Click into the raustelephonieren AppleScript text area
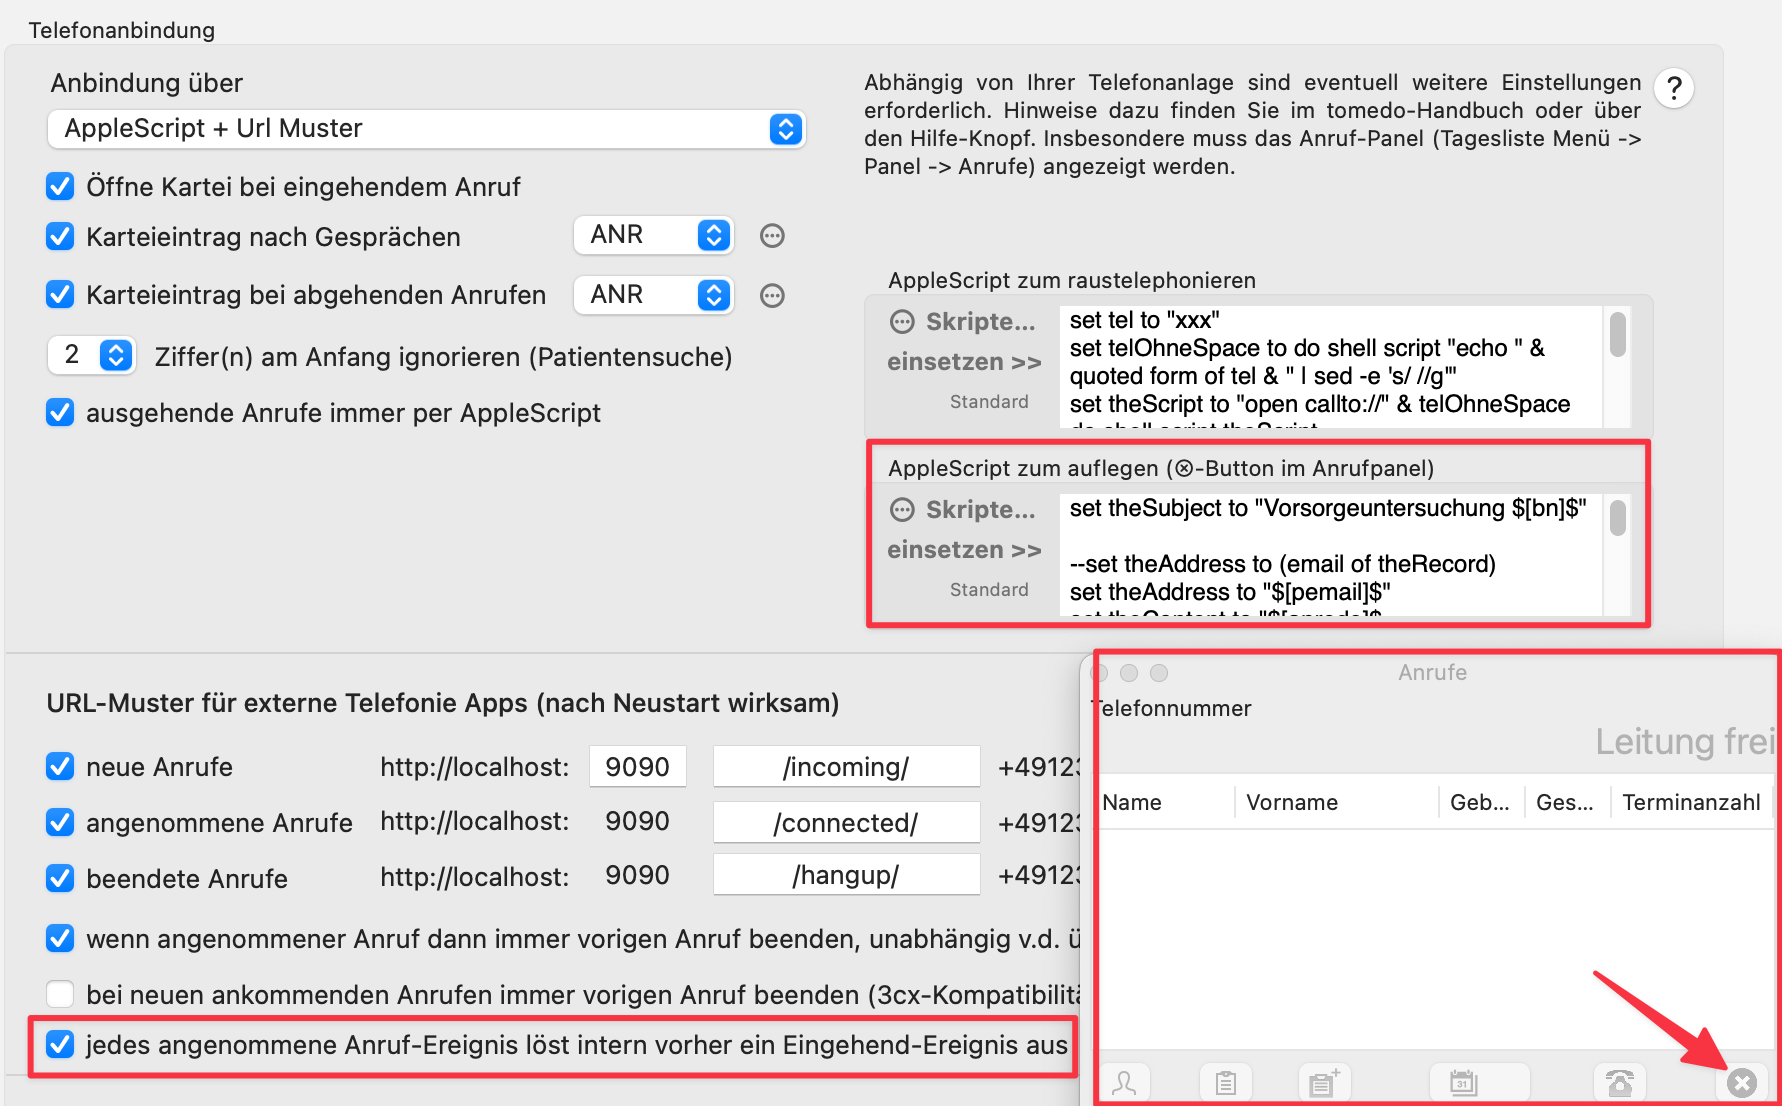 pos(1330,367)
